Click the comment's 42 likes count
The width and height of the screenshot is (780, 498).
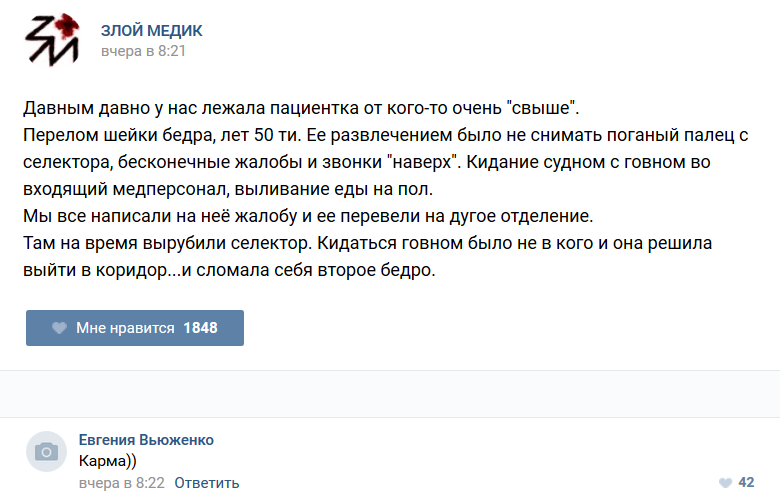pyautogui.click(x=746, y=482)
